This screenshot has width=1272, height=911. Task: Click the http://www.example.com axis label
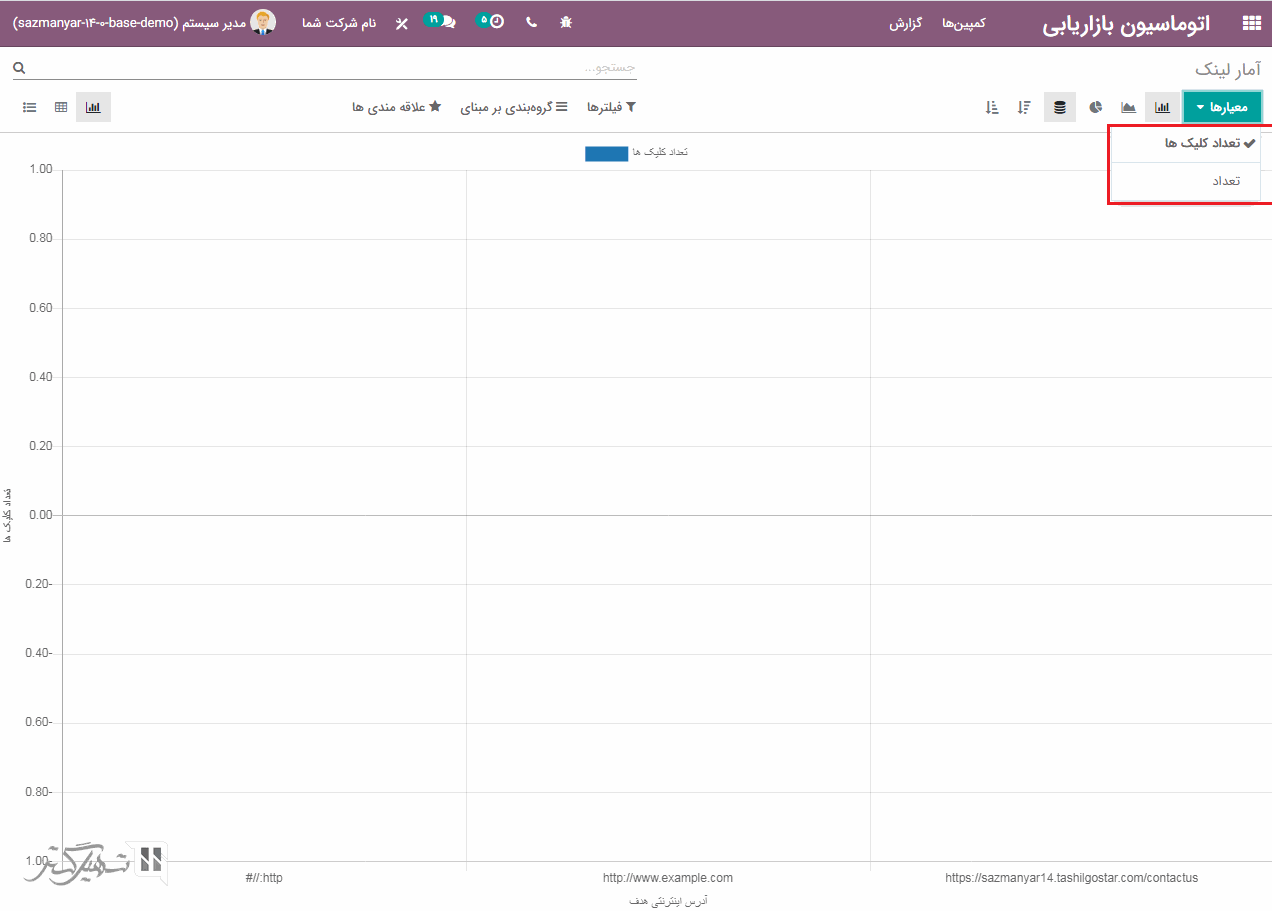(668, 878)
